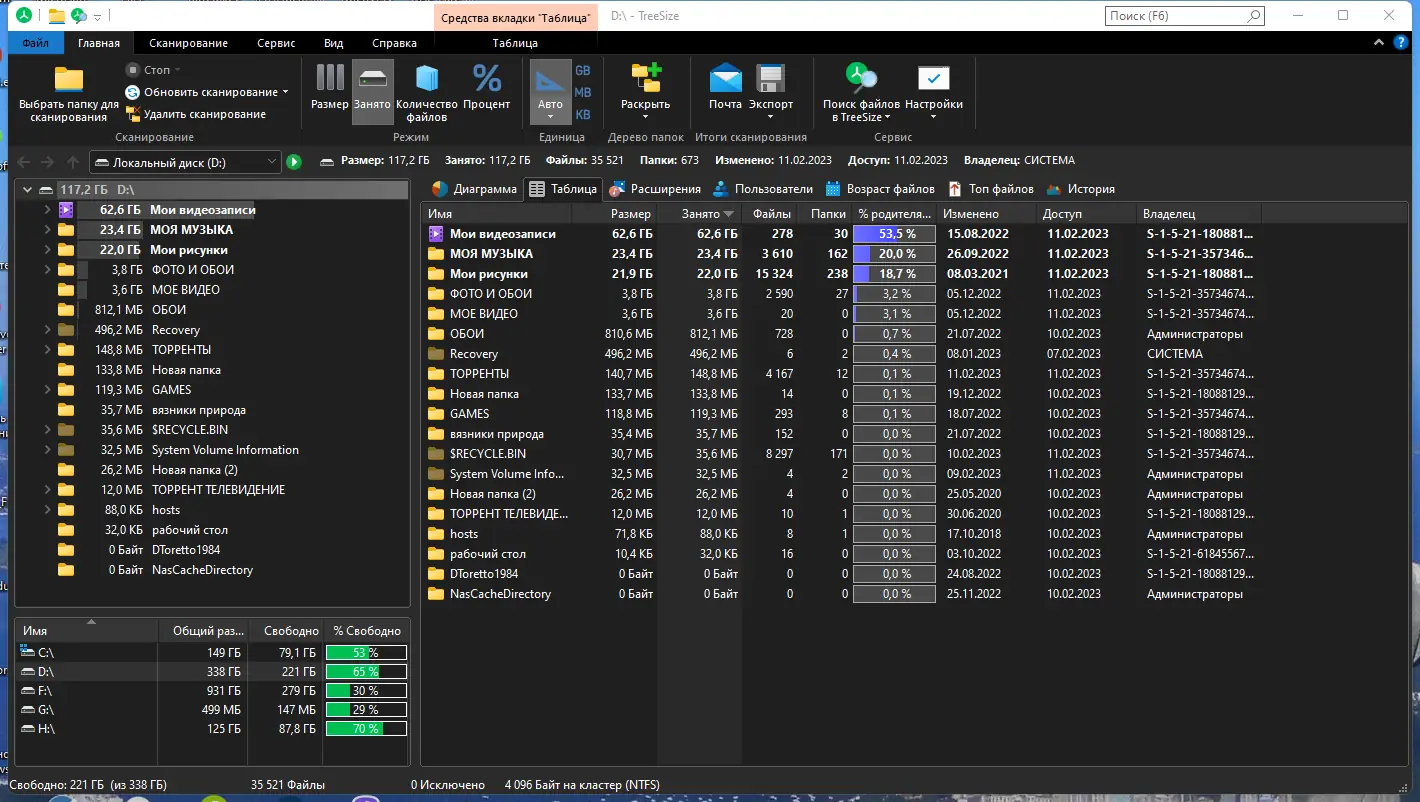Switch mode to Количество файлов

(x=427, y=92)
